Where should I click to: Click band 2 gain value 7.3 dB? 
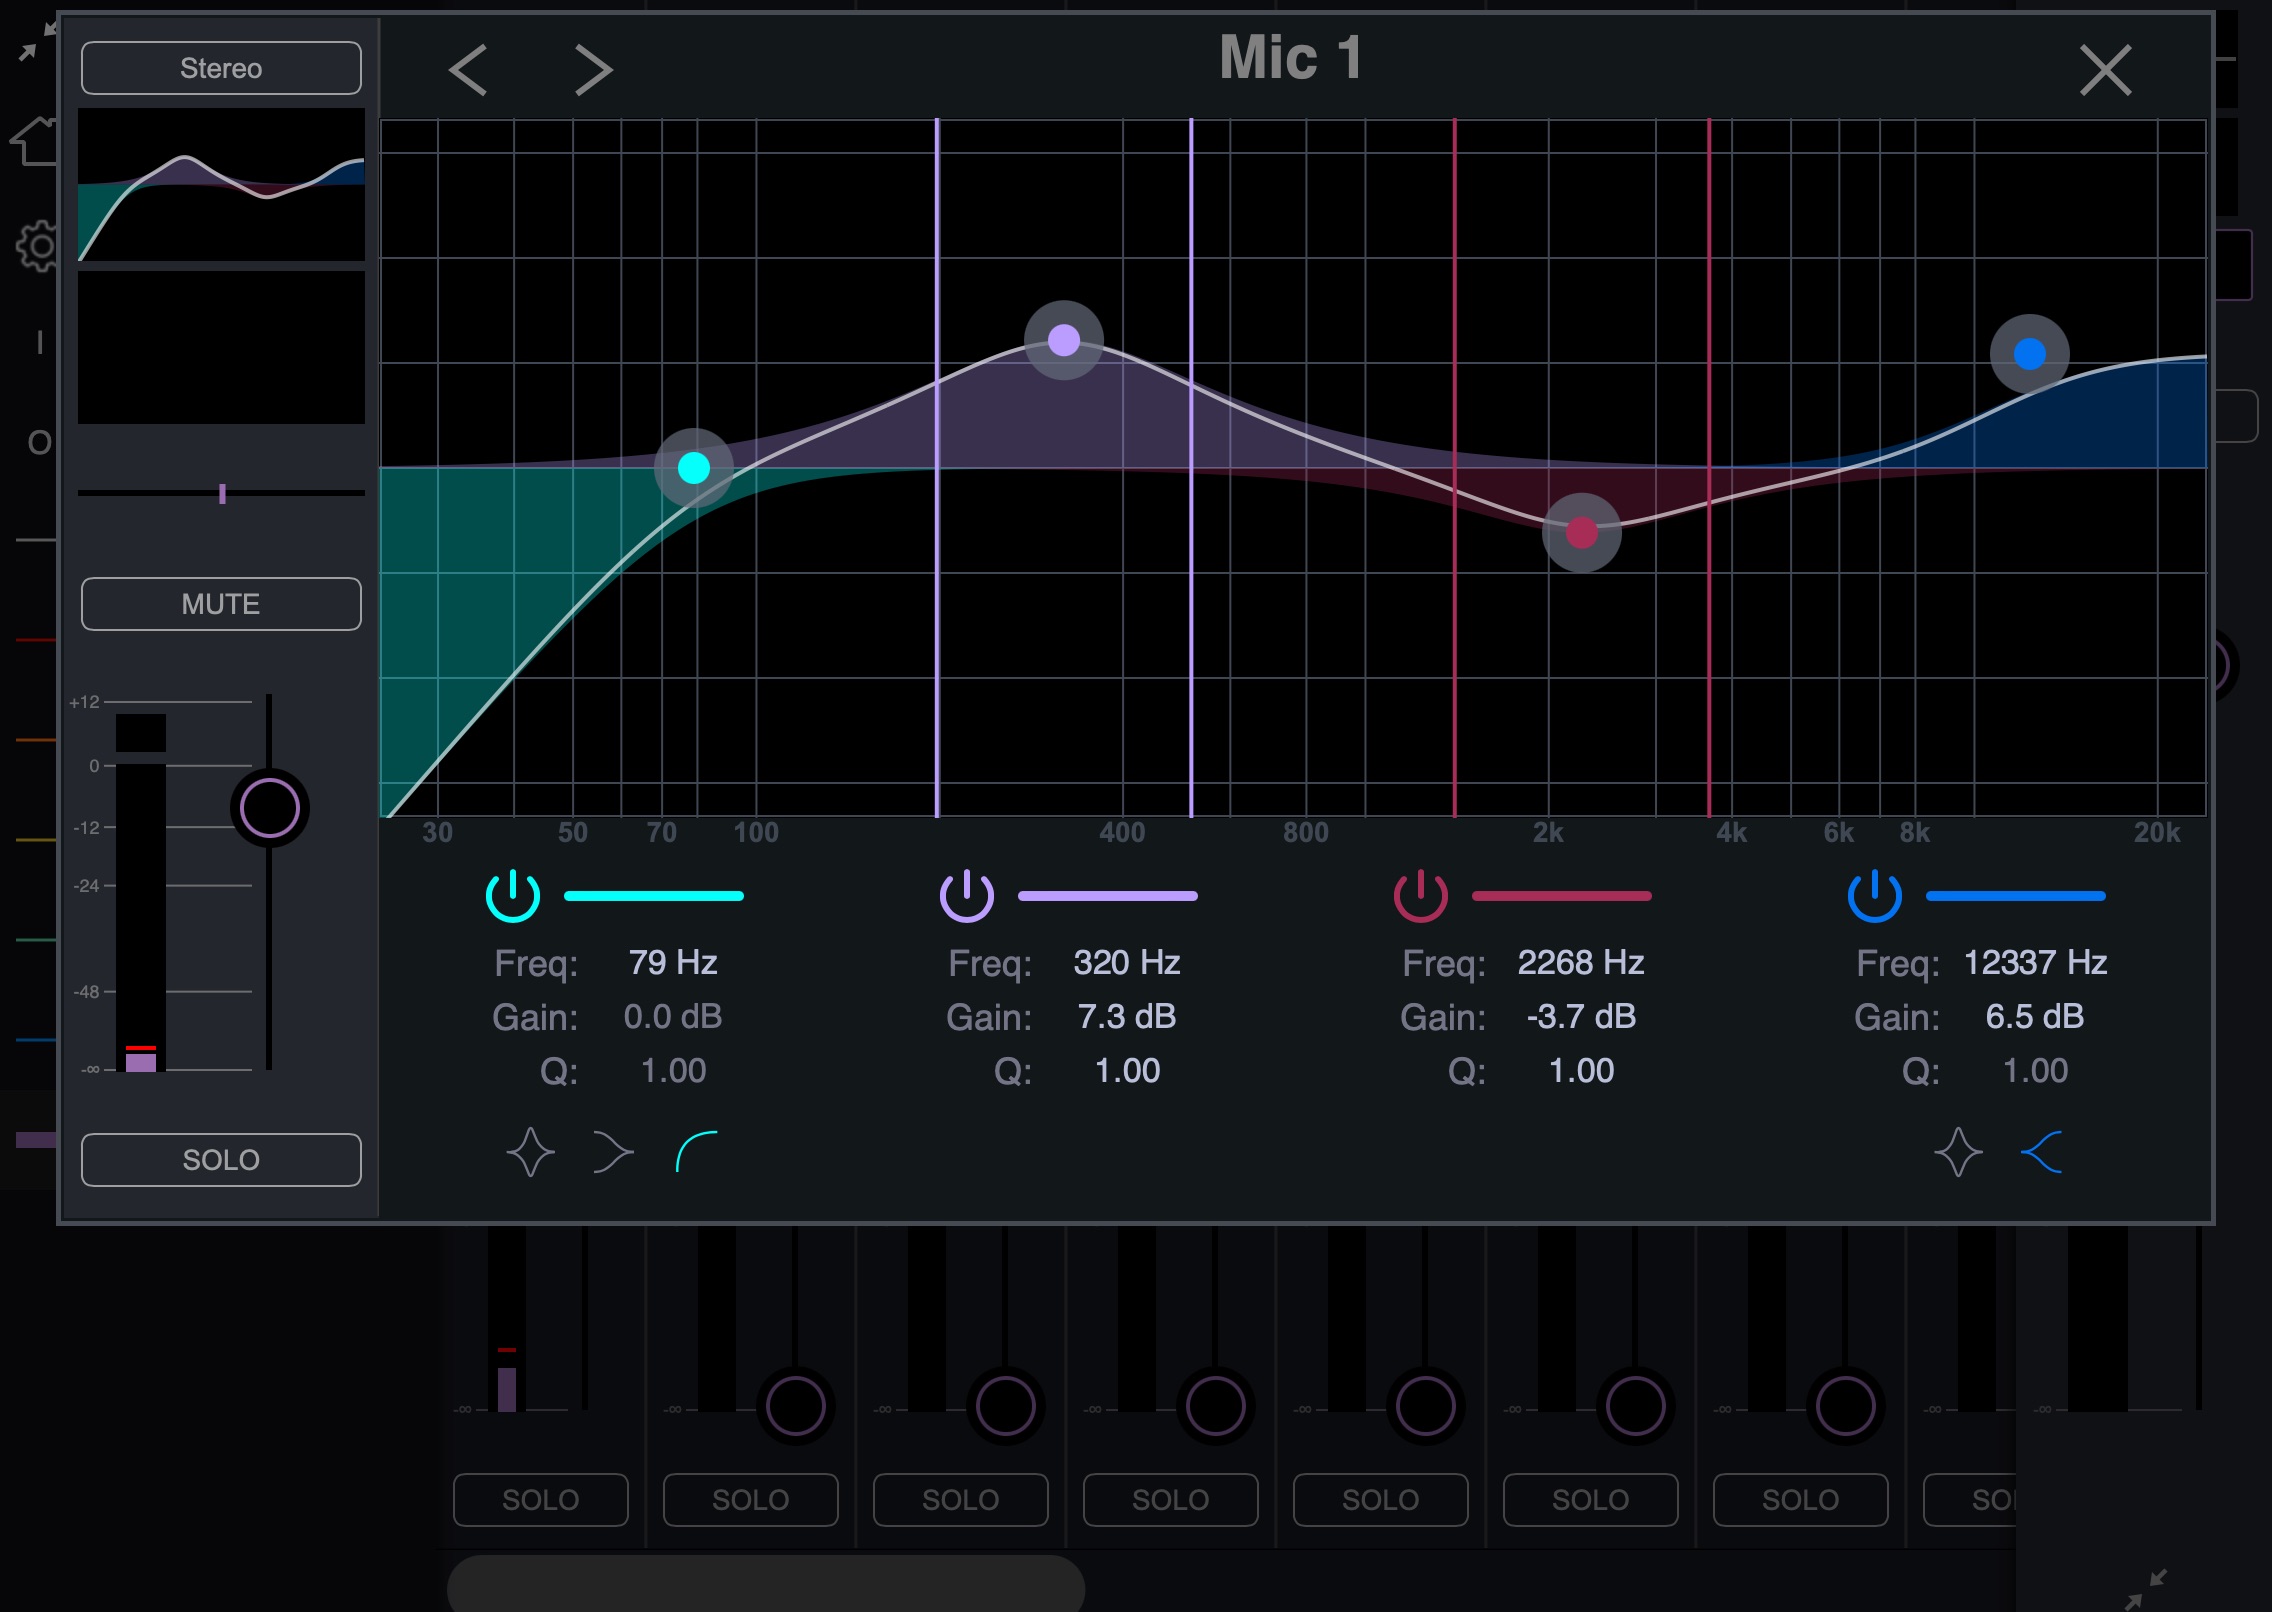[1127, 1016]
